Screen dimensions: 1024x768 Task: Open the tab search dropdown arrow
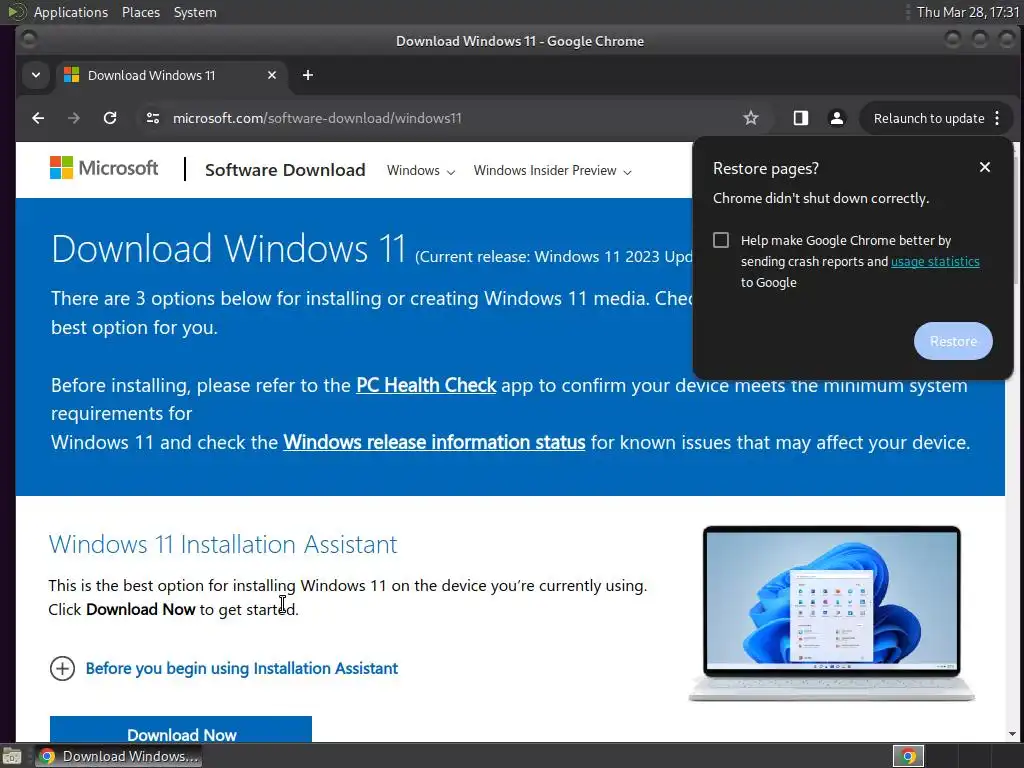[x=36, y=75]
